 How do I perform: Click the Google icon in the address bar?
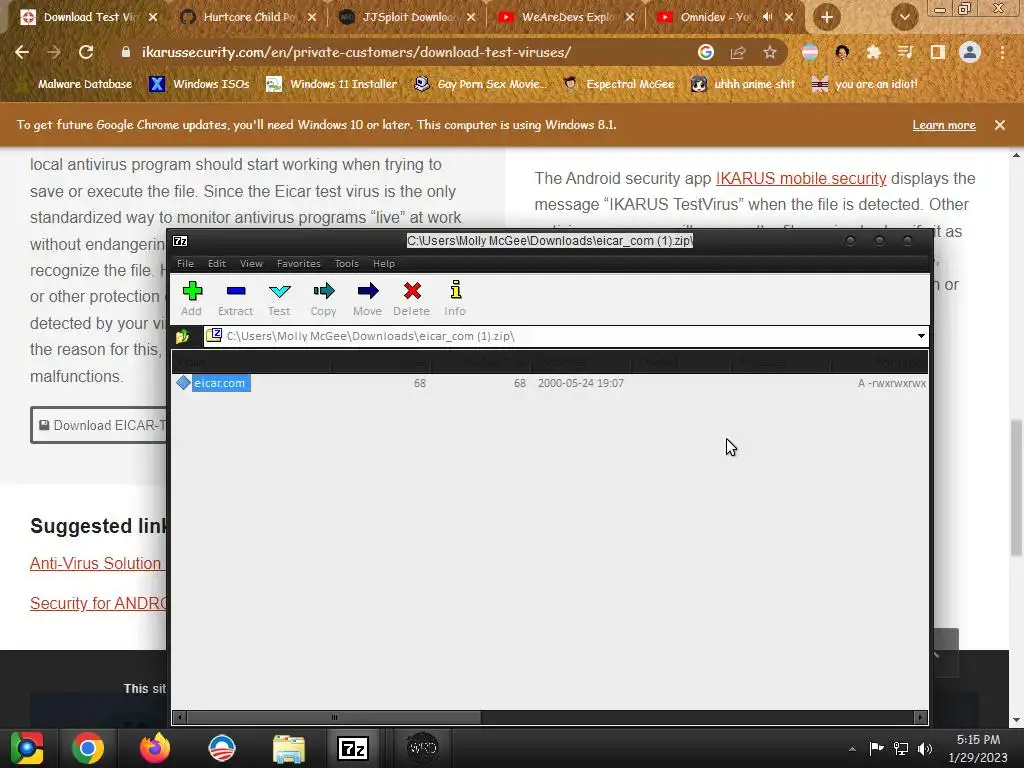click(x=705, y=52)
